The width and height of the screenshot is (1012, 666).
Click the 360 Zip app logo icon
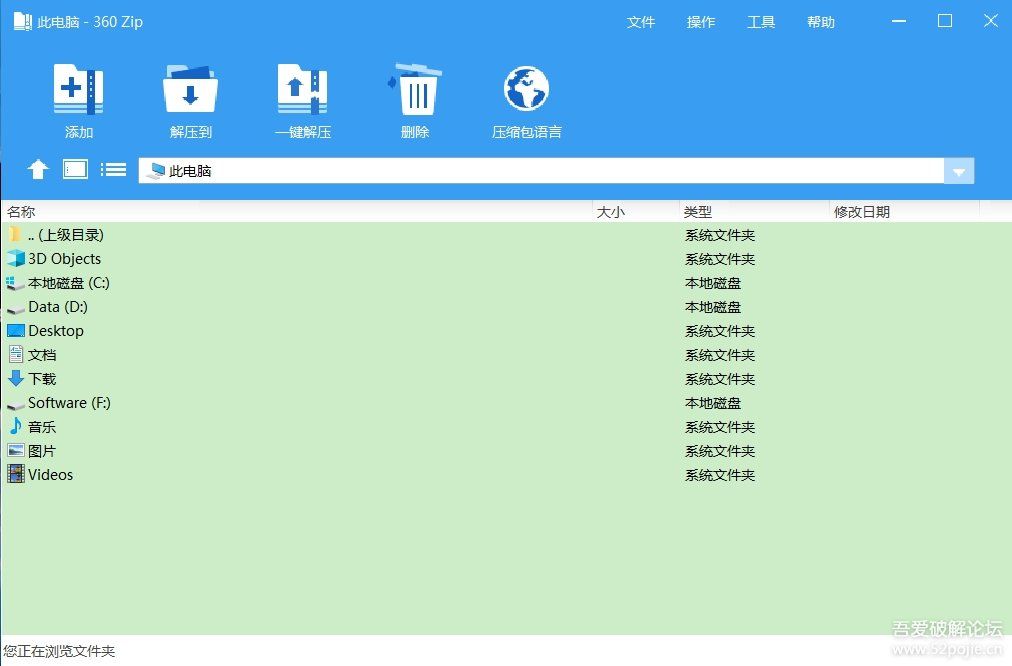coord(23,21)
